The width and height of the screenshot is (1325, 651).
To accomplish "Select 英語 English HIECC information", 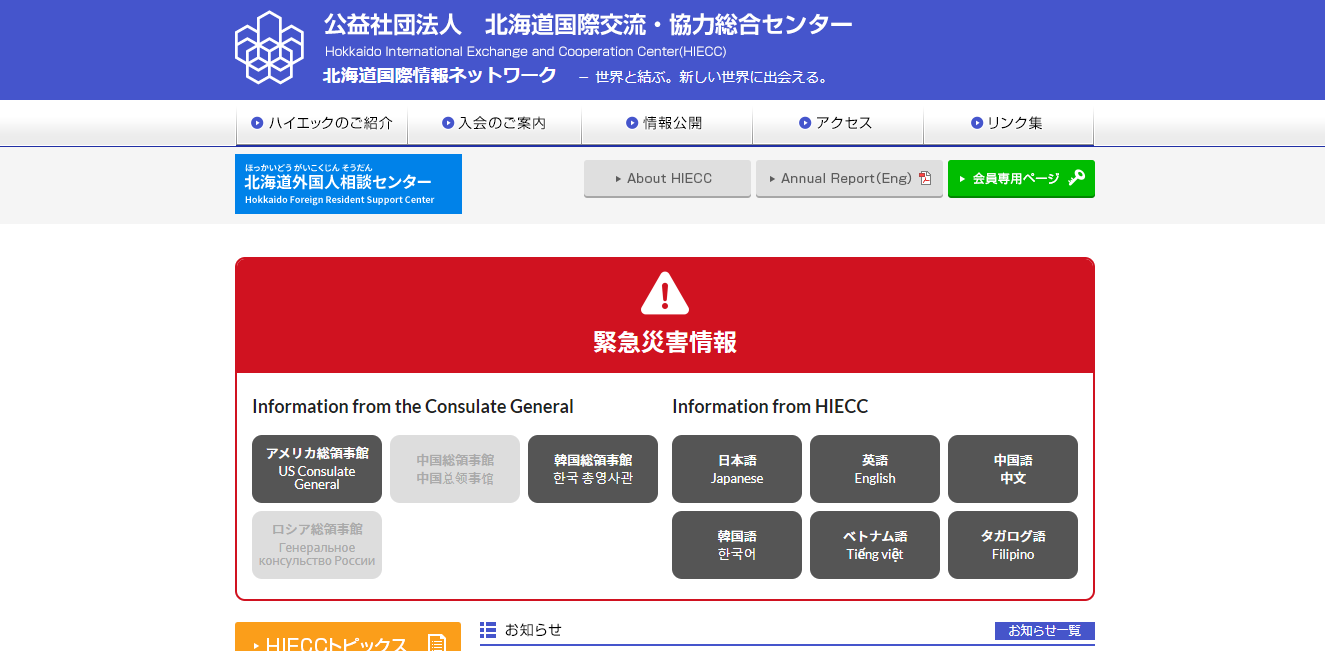I will click(x=875, y=469).
